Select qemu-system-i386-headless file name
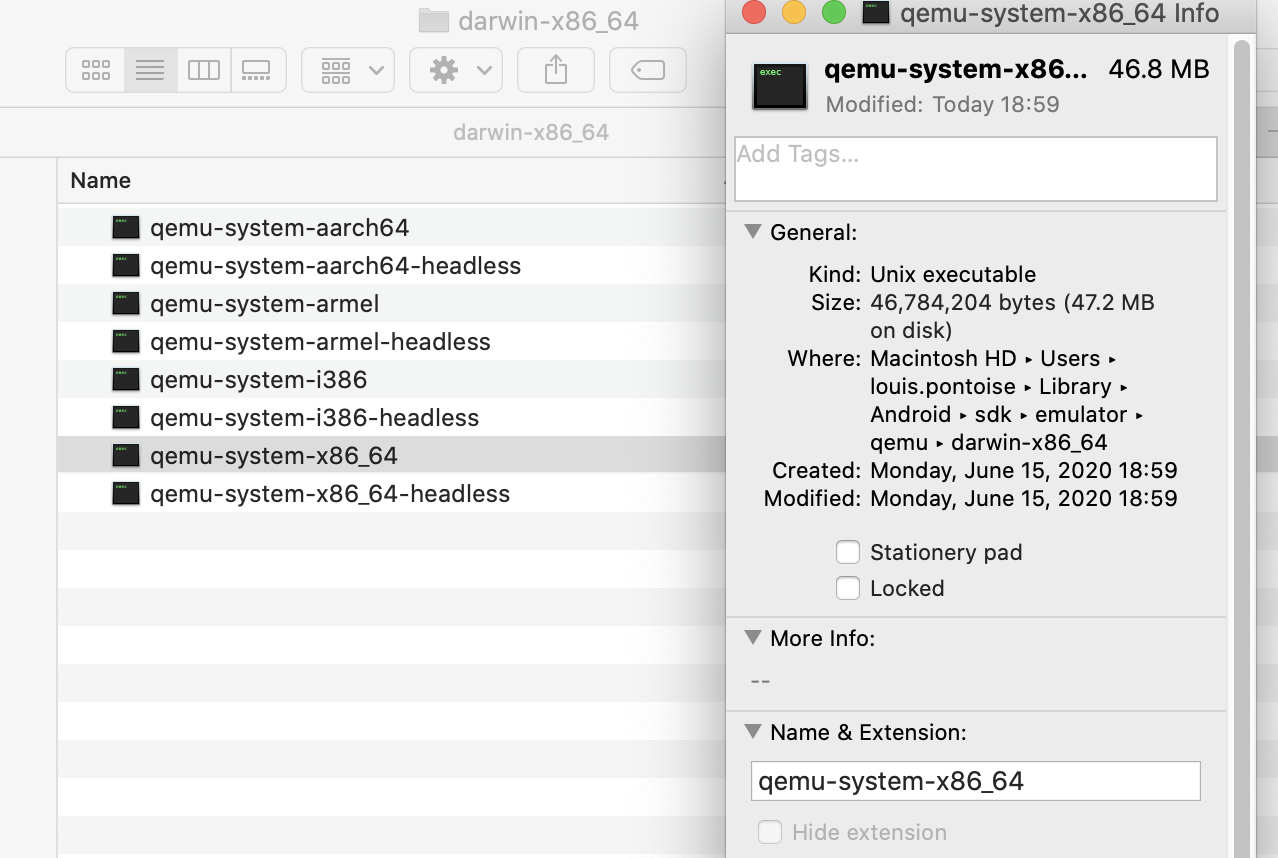This screenshot has width=1278, height=858. 315,418
